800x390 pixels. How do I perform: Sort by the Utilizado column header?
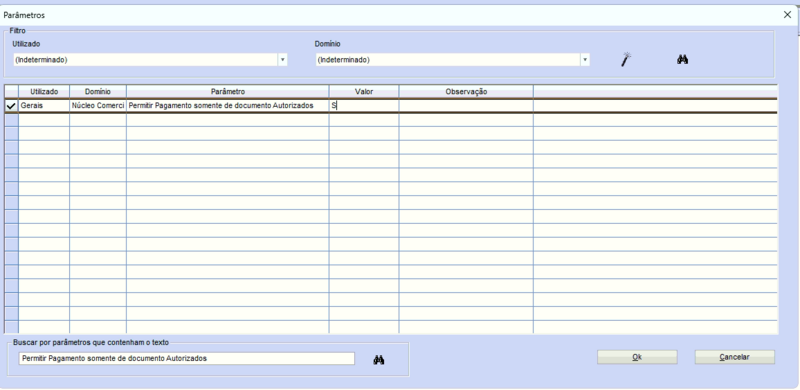click(x=44, y=91)
